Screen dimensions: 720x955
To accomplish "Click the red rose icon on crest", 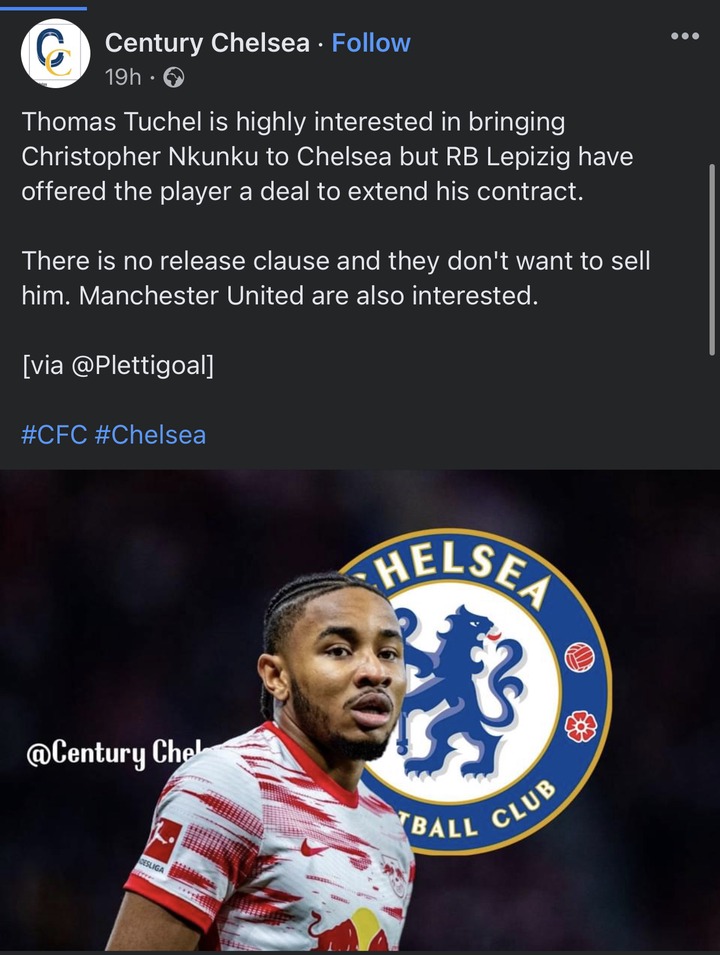I will 581,726.
